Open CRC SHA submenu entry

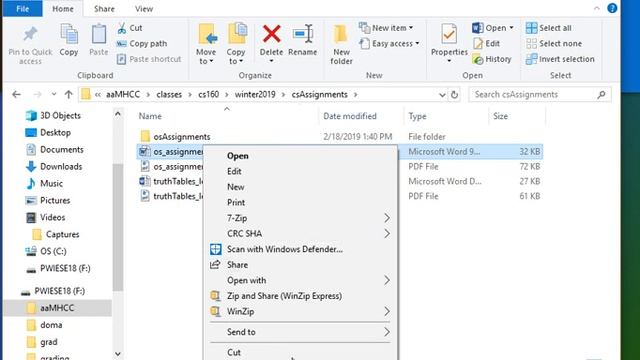click(x=300, y=233)
